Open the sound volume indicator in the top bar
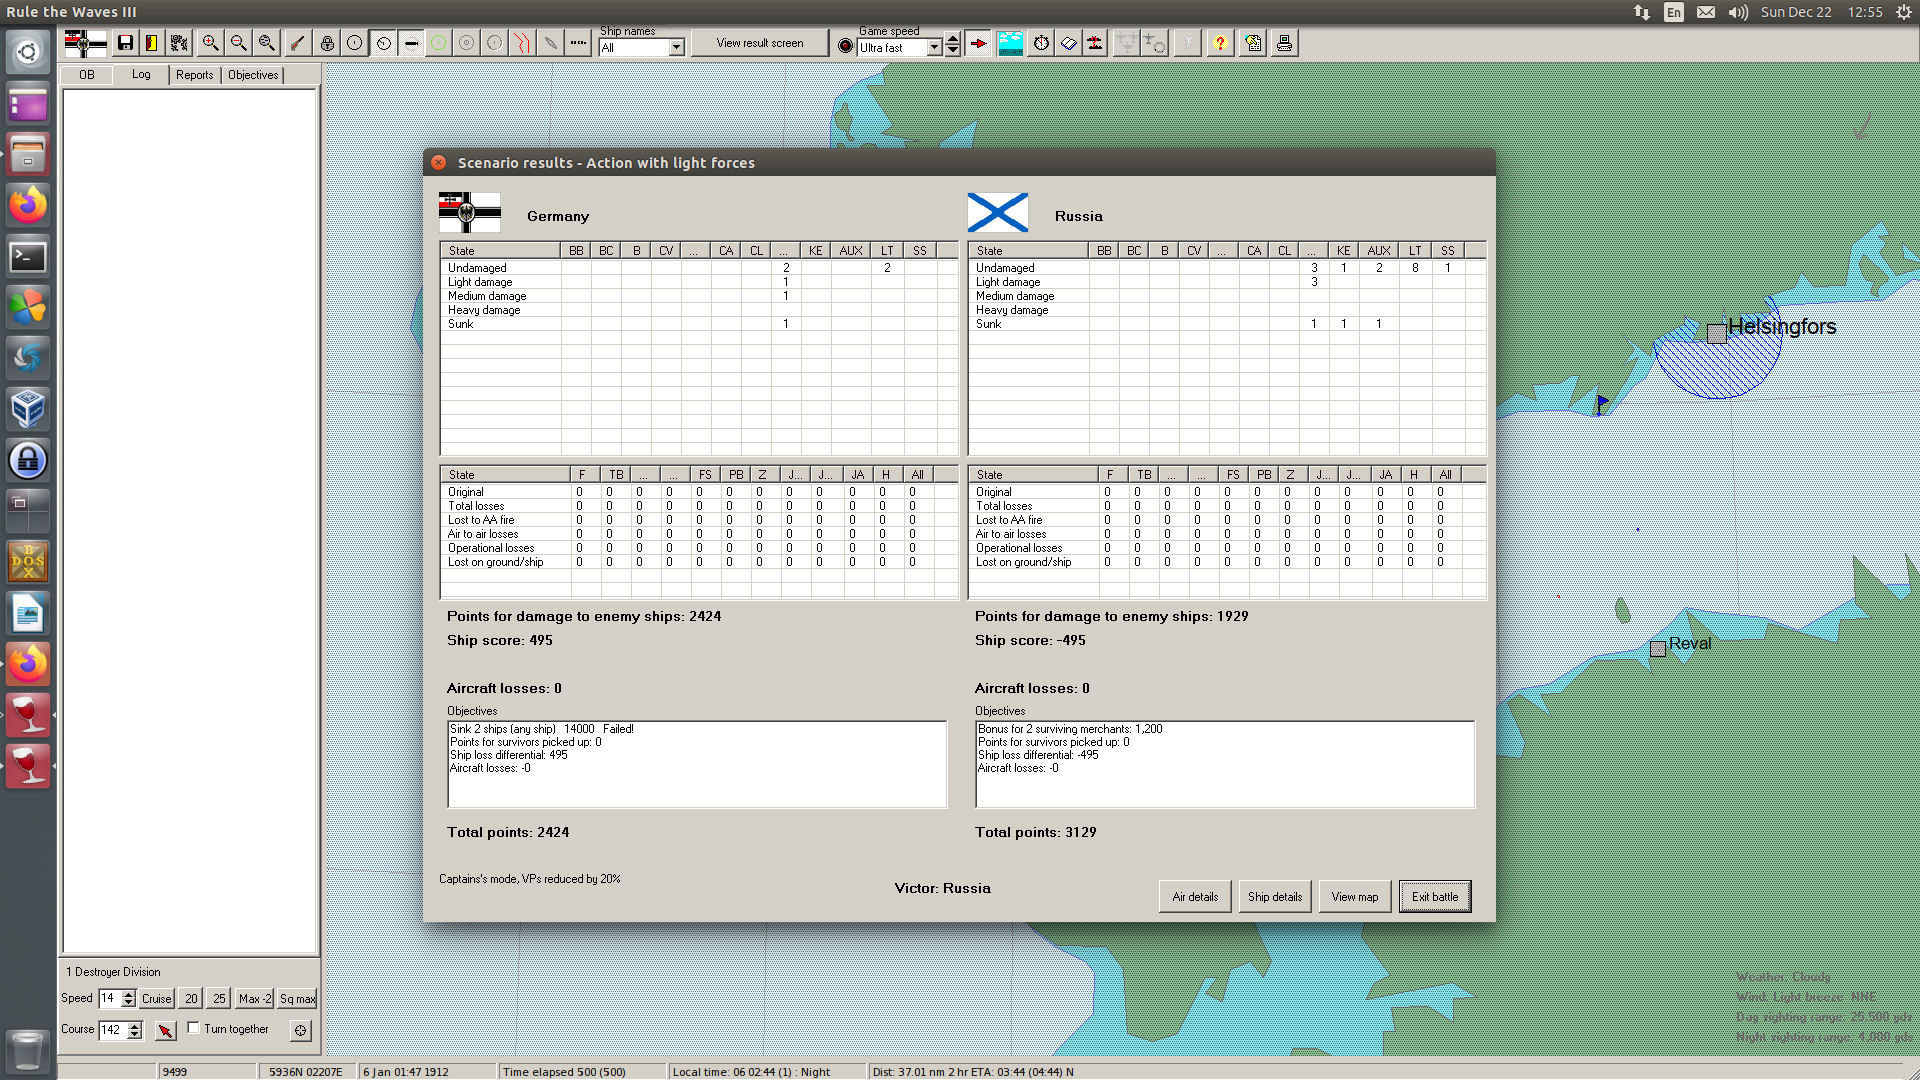Image resolution: width=1920 pixels, height=1080 pixels. coord(1738,12)
